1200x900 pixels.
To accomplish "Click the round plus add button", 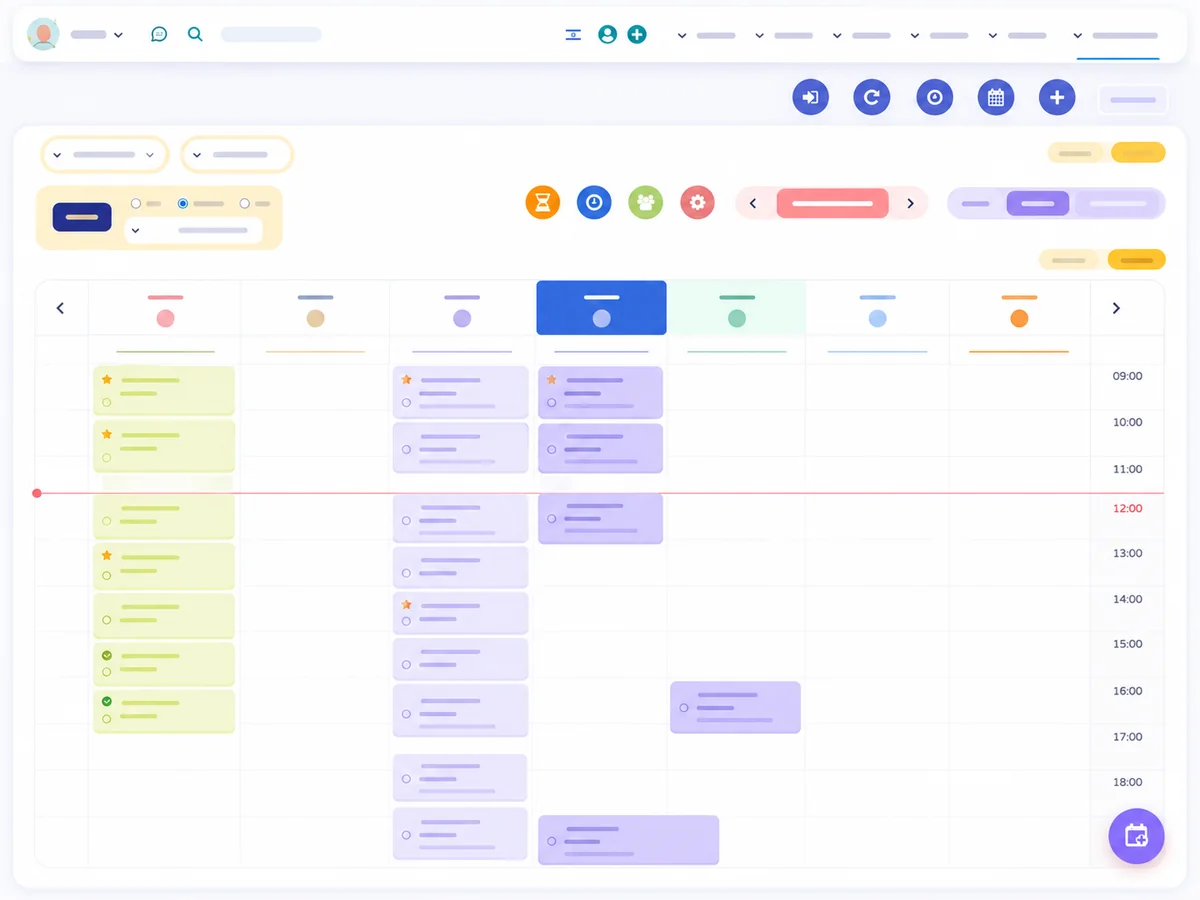I will (x=1057, y=97).
